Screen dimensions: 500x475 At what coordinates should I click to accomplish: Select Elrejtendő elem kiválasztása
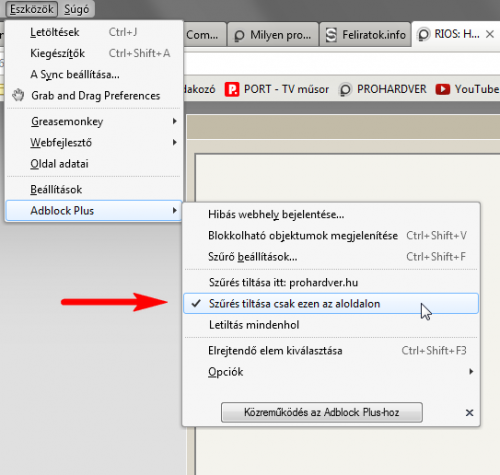point(331,351)
